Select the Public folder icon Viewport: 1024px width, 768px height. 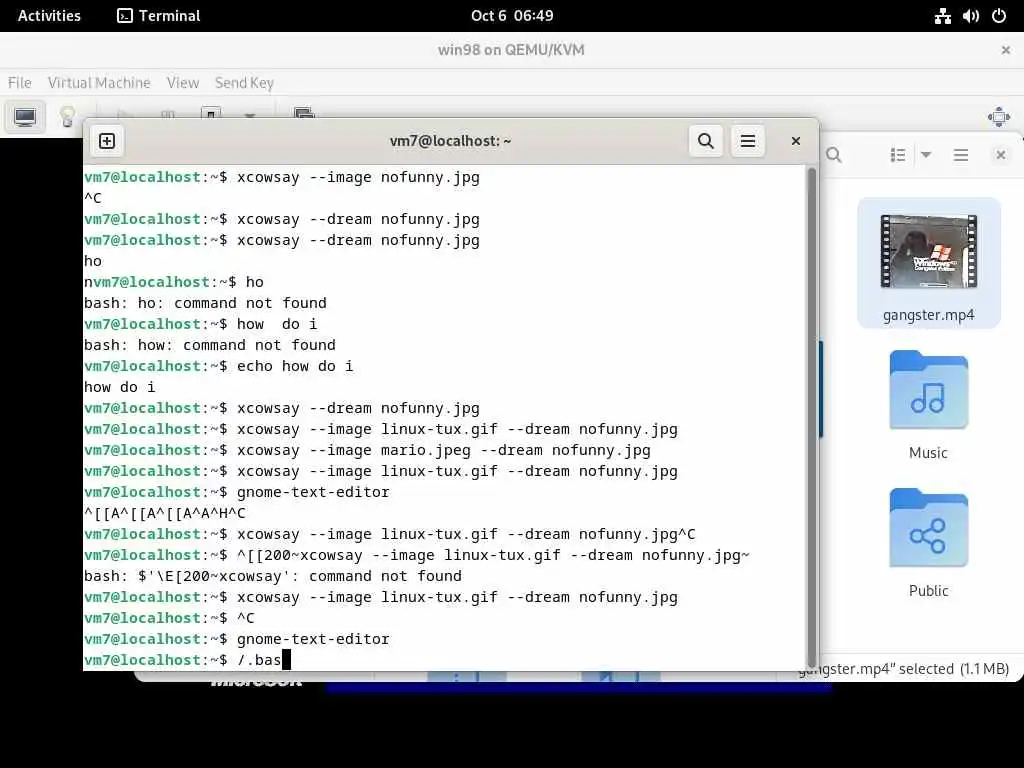click(929, 528)
